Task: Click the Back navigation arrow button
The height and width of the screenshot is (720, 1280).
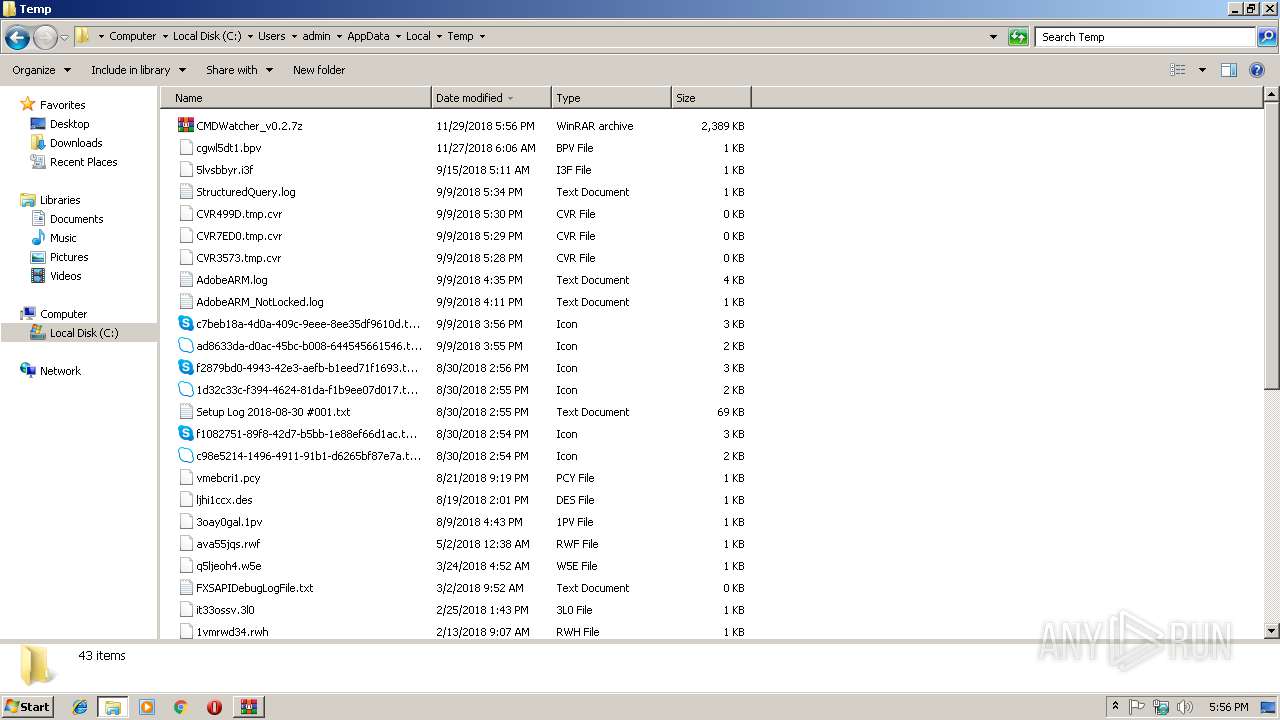Action: [17, 37]
